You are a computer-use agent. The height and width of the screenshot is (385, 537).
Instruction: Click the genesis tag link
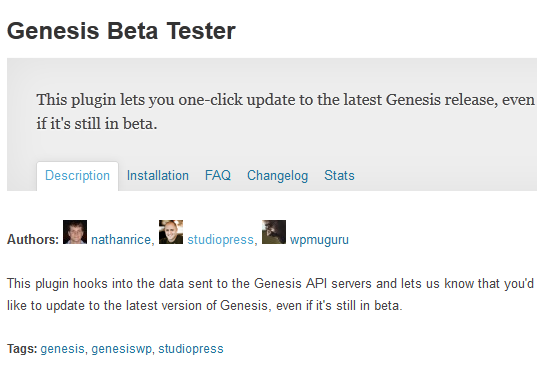(x=62, y=349)
